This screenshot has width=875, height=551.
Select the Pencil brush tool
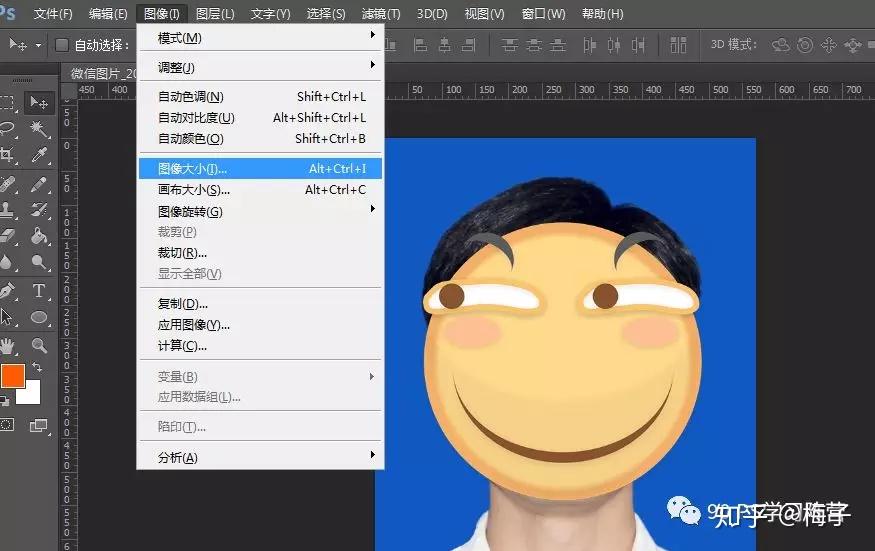39,184
